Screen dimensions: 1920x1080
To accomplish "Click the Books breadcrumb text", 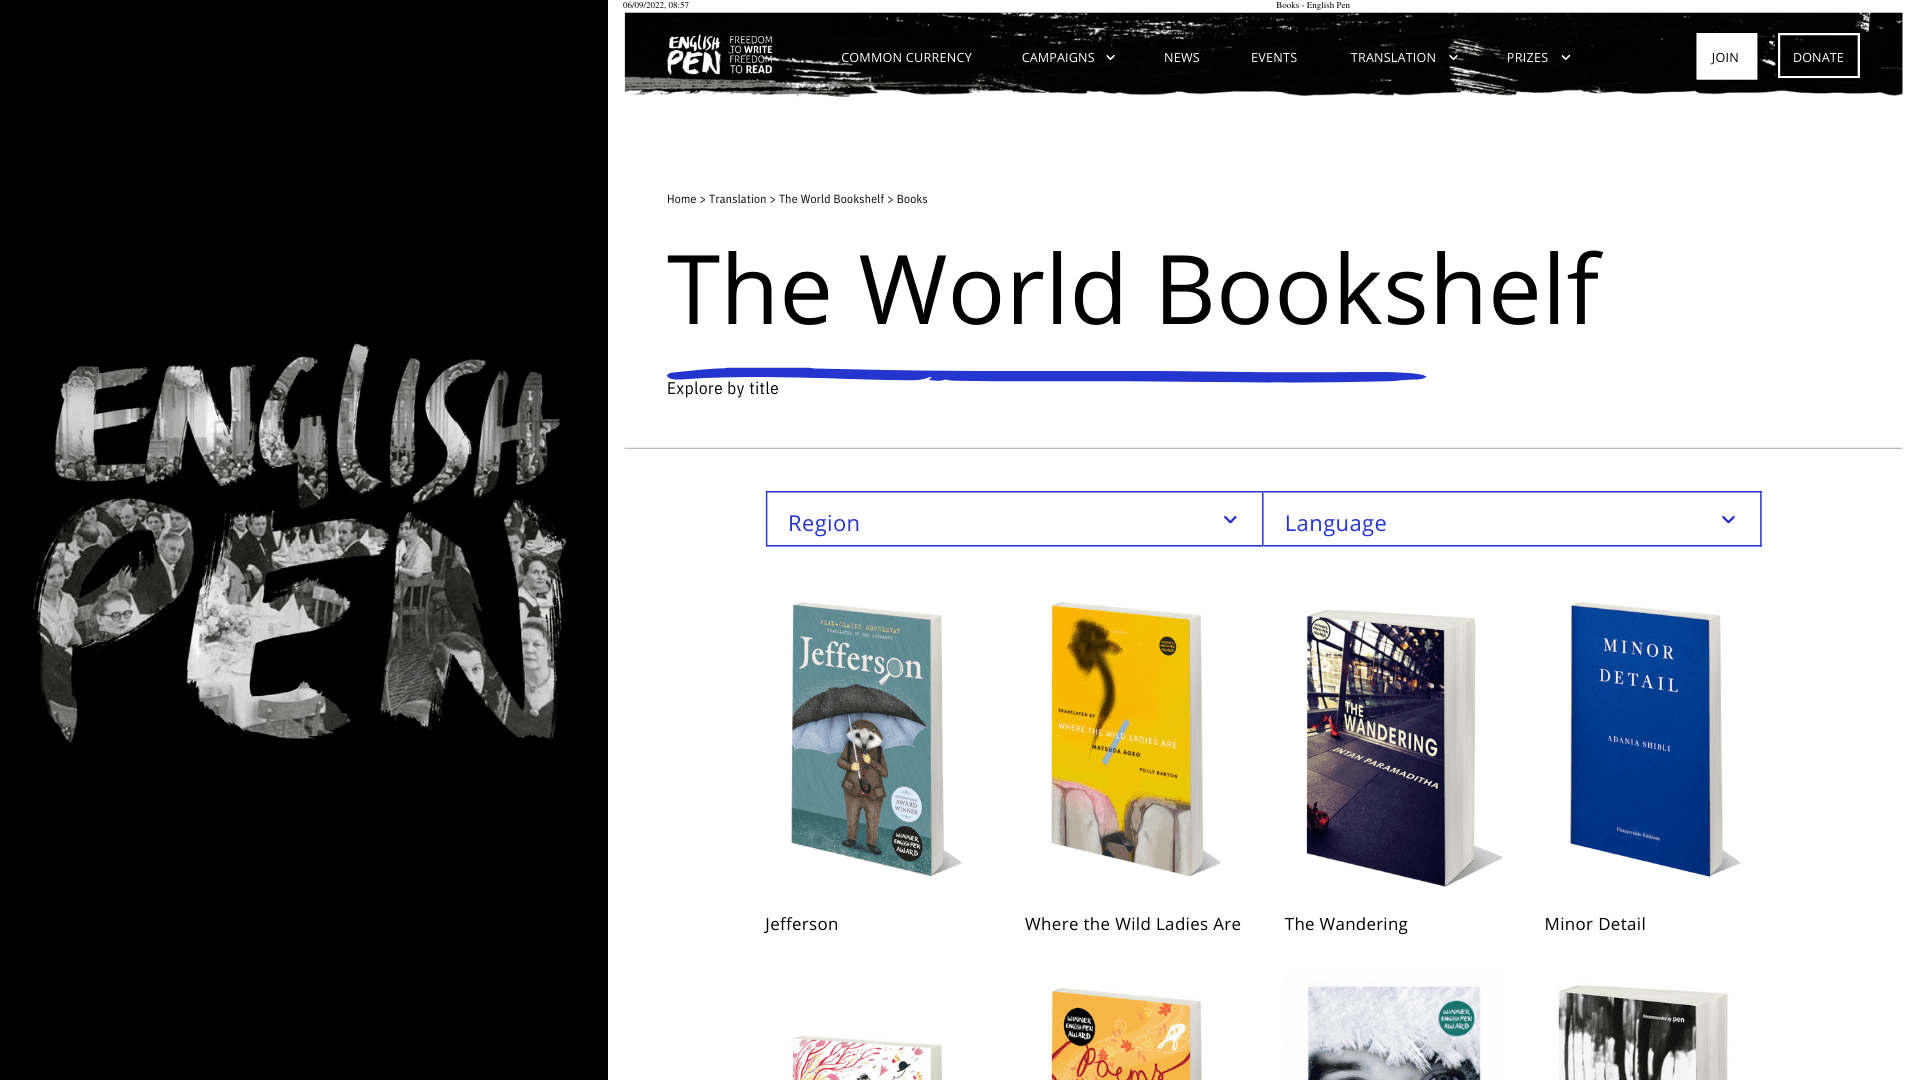I will point(912,199).
